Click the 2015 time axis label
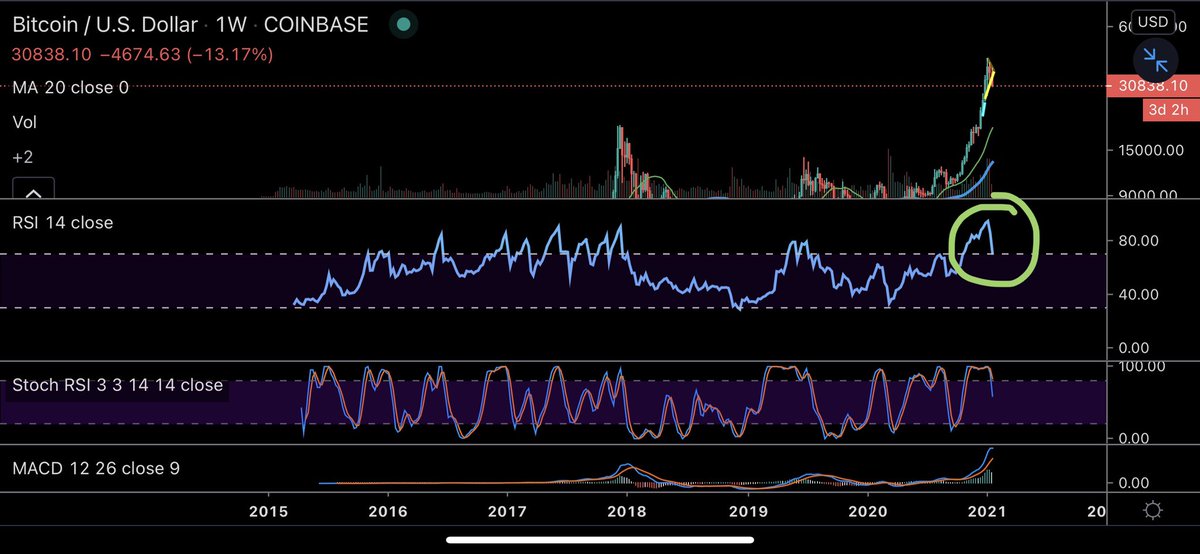 [268, 511]
